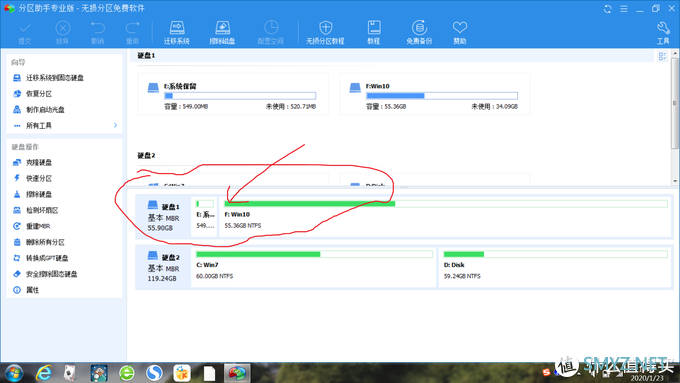Open the 擦除磁盘 wipe disk tool
Screen dimensions: 680x383
tap(222, 33)
